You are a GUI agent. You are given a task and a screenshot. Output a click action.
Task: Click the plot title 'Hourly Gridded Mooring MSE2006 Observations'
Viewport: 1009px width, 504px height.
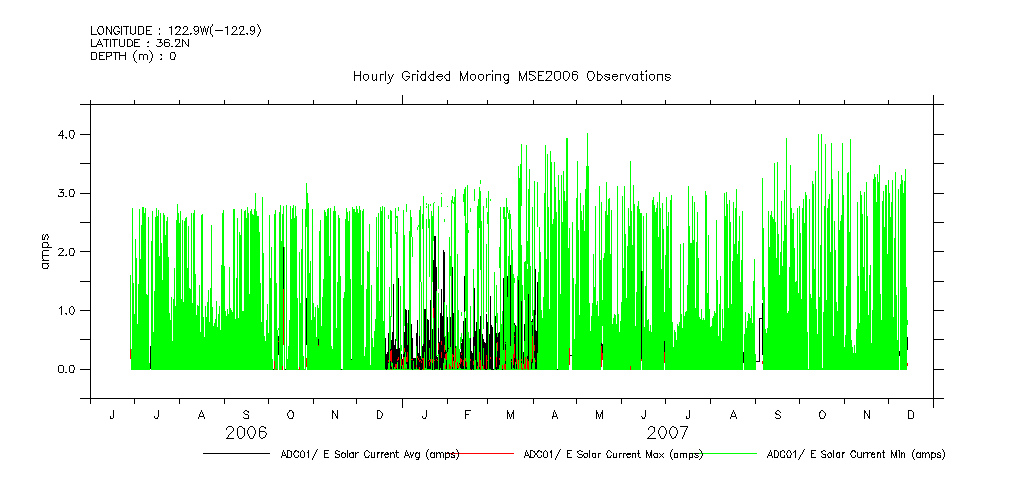click(x=511, y=77)
